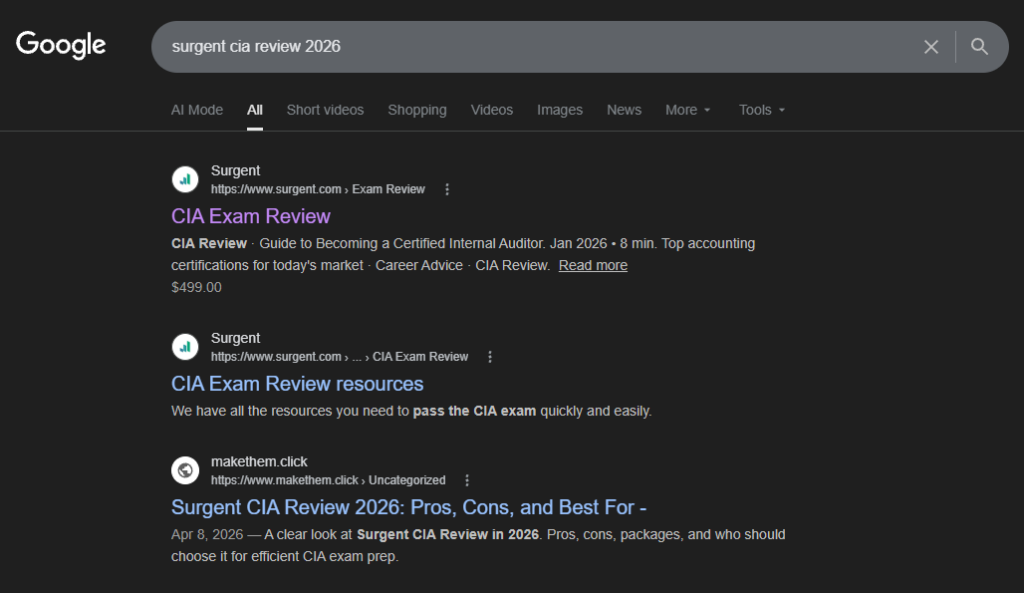1024x593 pixels.
Task: Select the News tab
Action: point(624,110)
